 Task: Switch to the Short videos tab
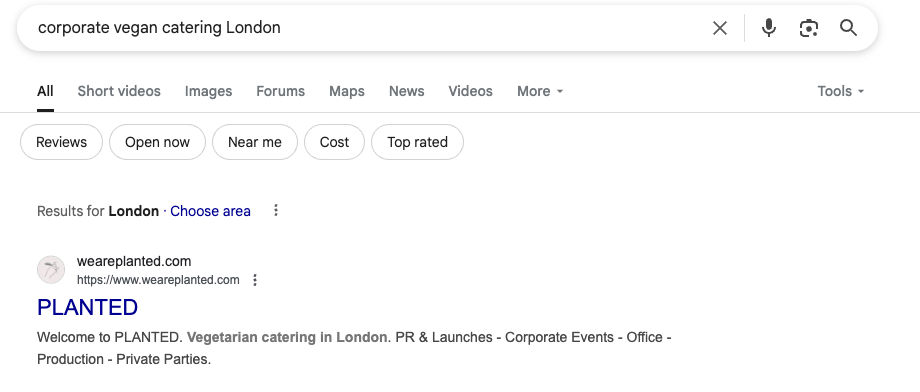pos(119,92)
